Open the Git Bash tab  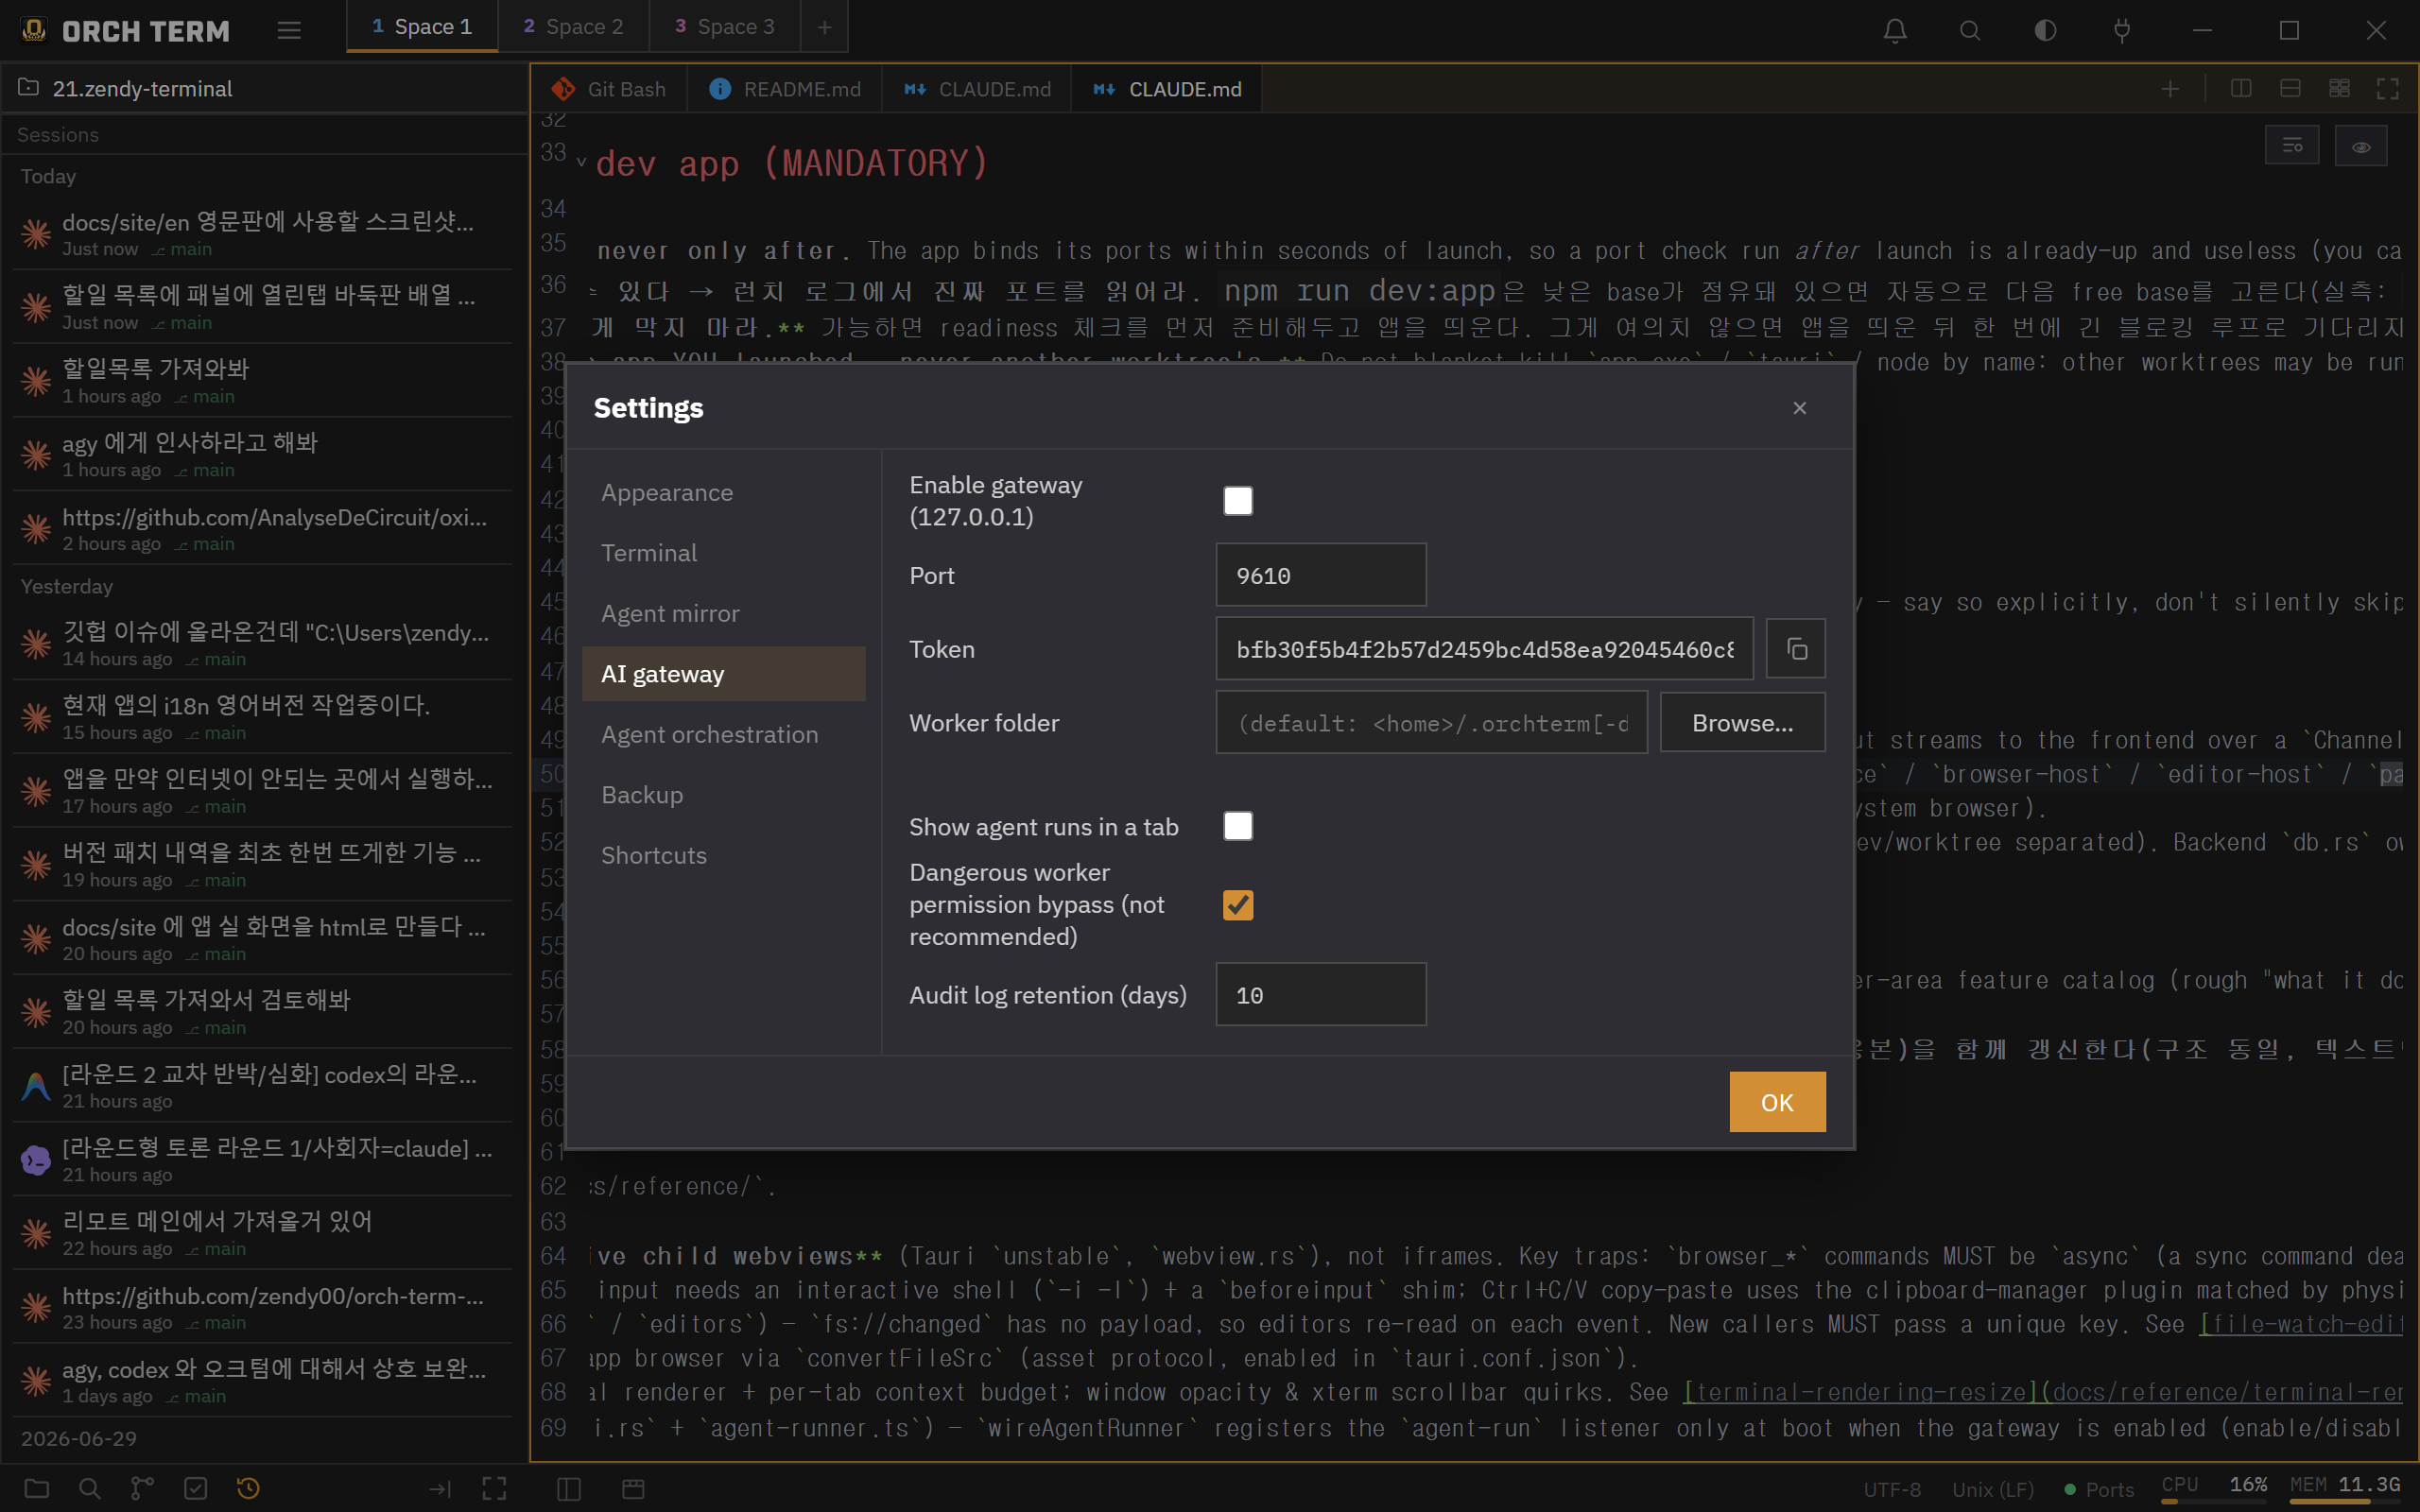[608, 89]
